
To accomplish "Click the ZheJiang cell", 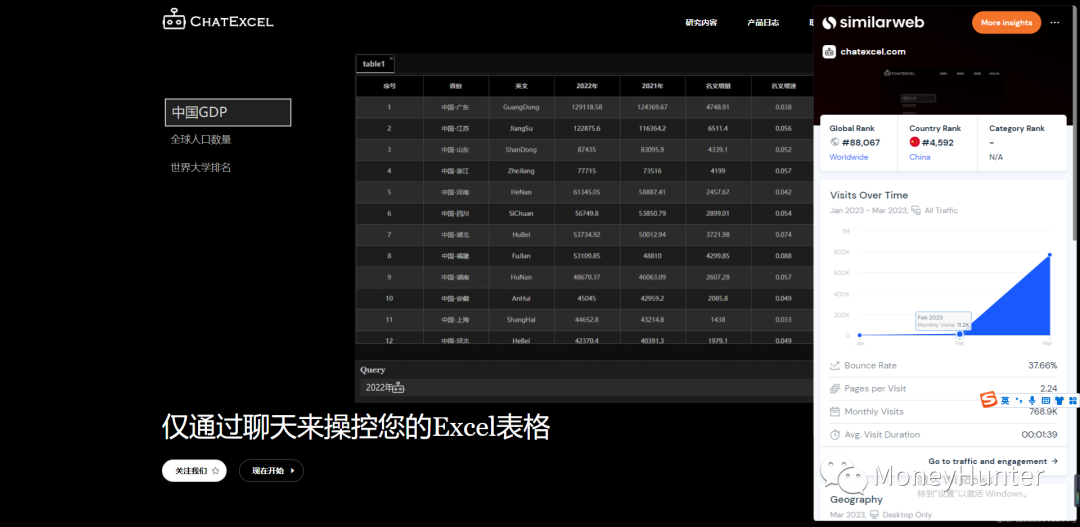I will pos(521,171).
